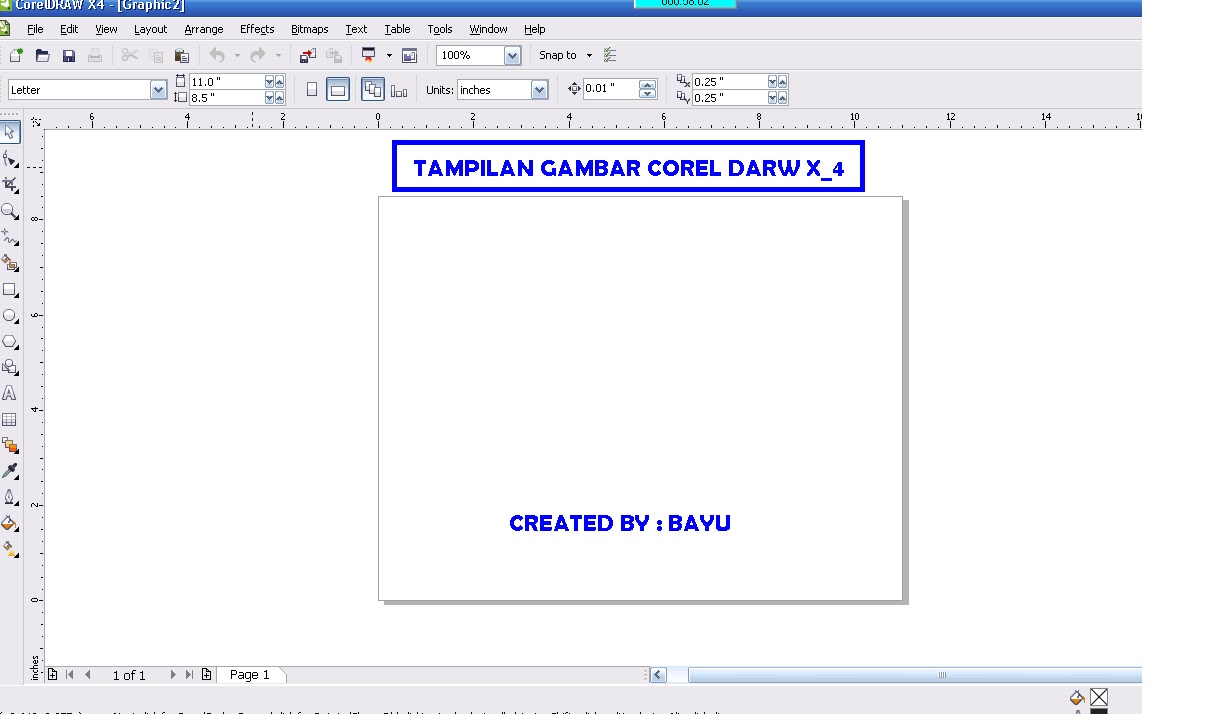The width and height of the screenshot is (1207, 714).
Task: Go to the last page
Action: click(x=189, y=675)
